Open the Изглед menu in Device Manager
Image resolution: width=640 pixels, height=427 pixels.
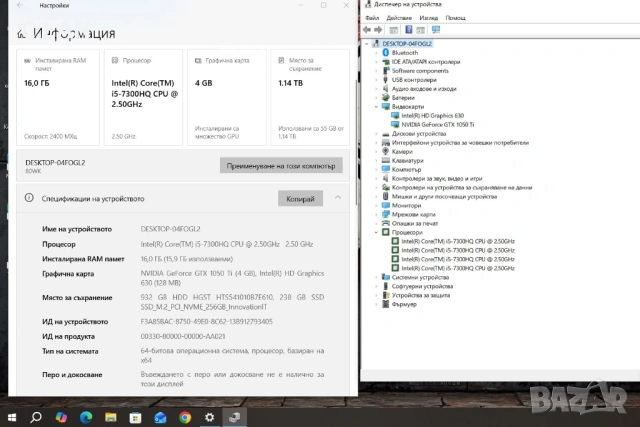point(429,18)
